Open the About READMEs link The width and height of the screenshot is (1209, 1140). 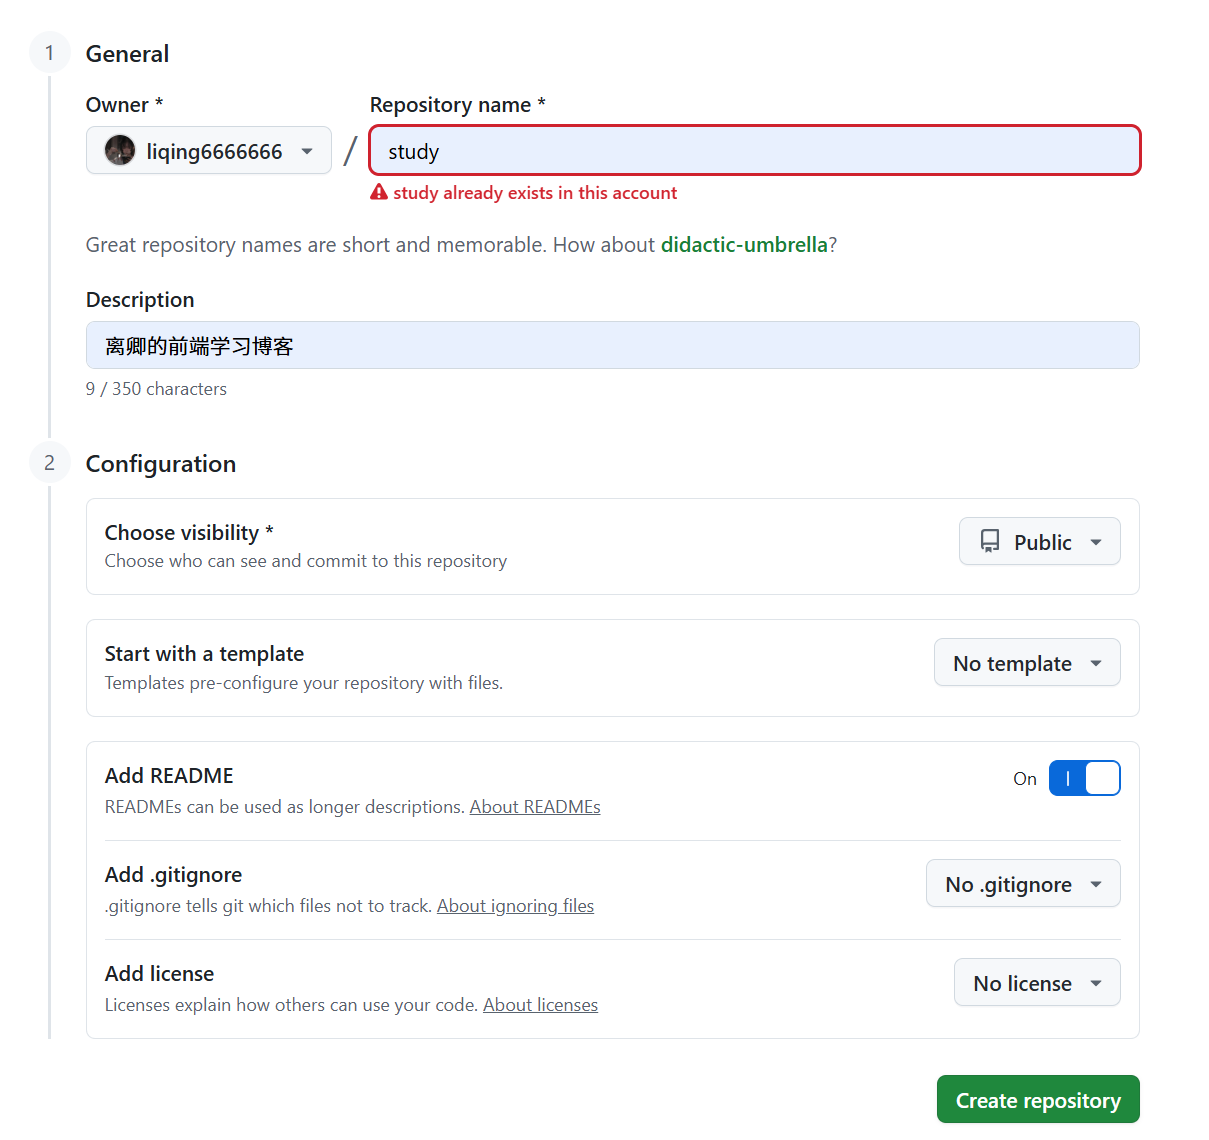(535, 807)
